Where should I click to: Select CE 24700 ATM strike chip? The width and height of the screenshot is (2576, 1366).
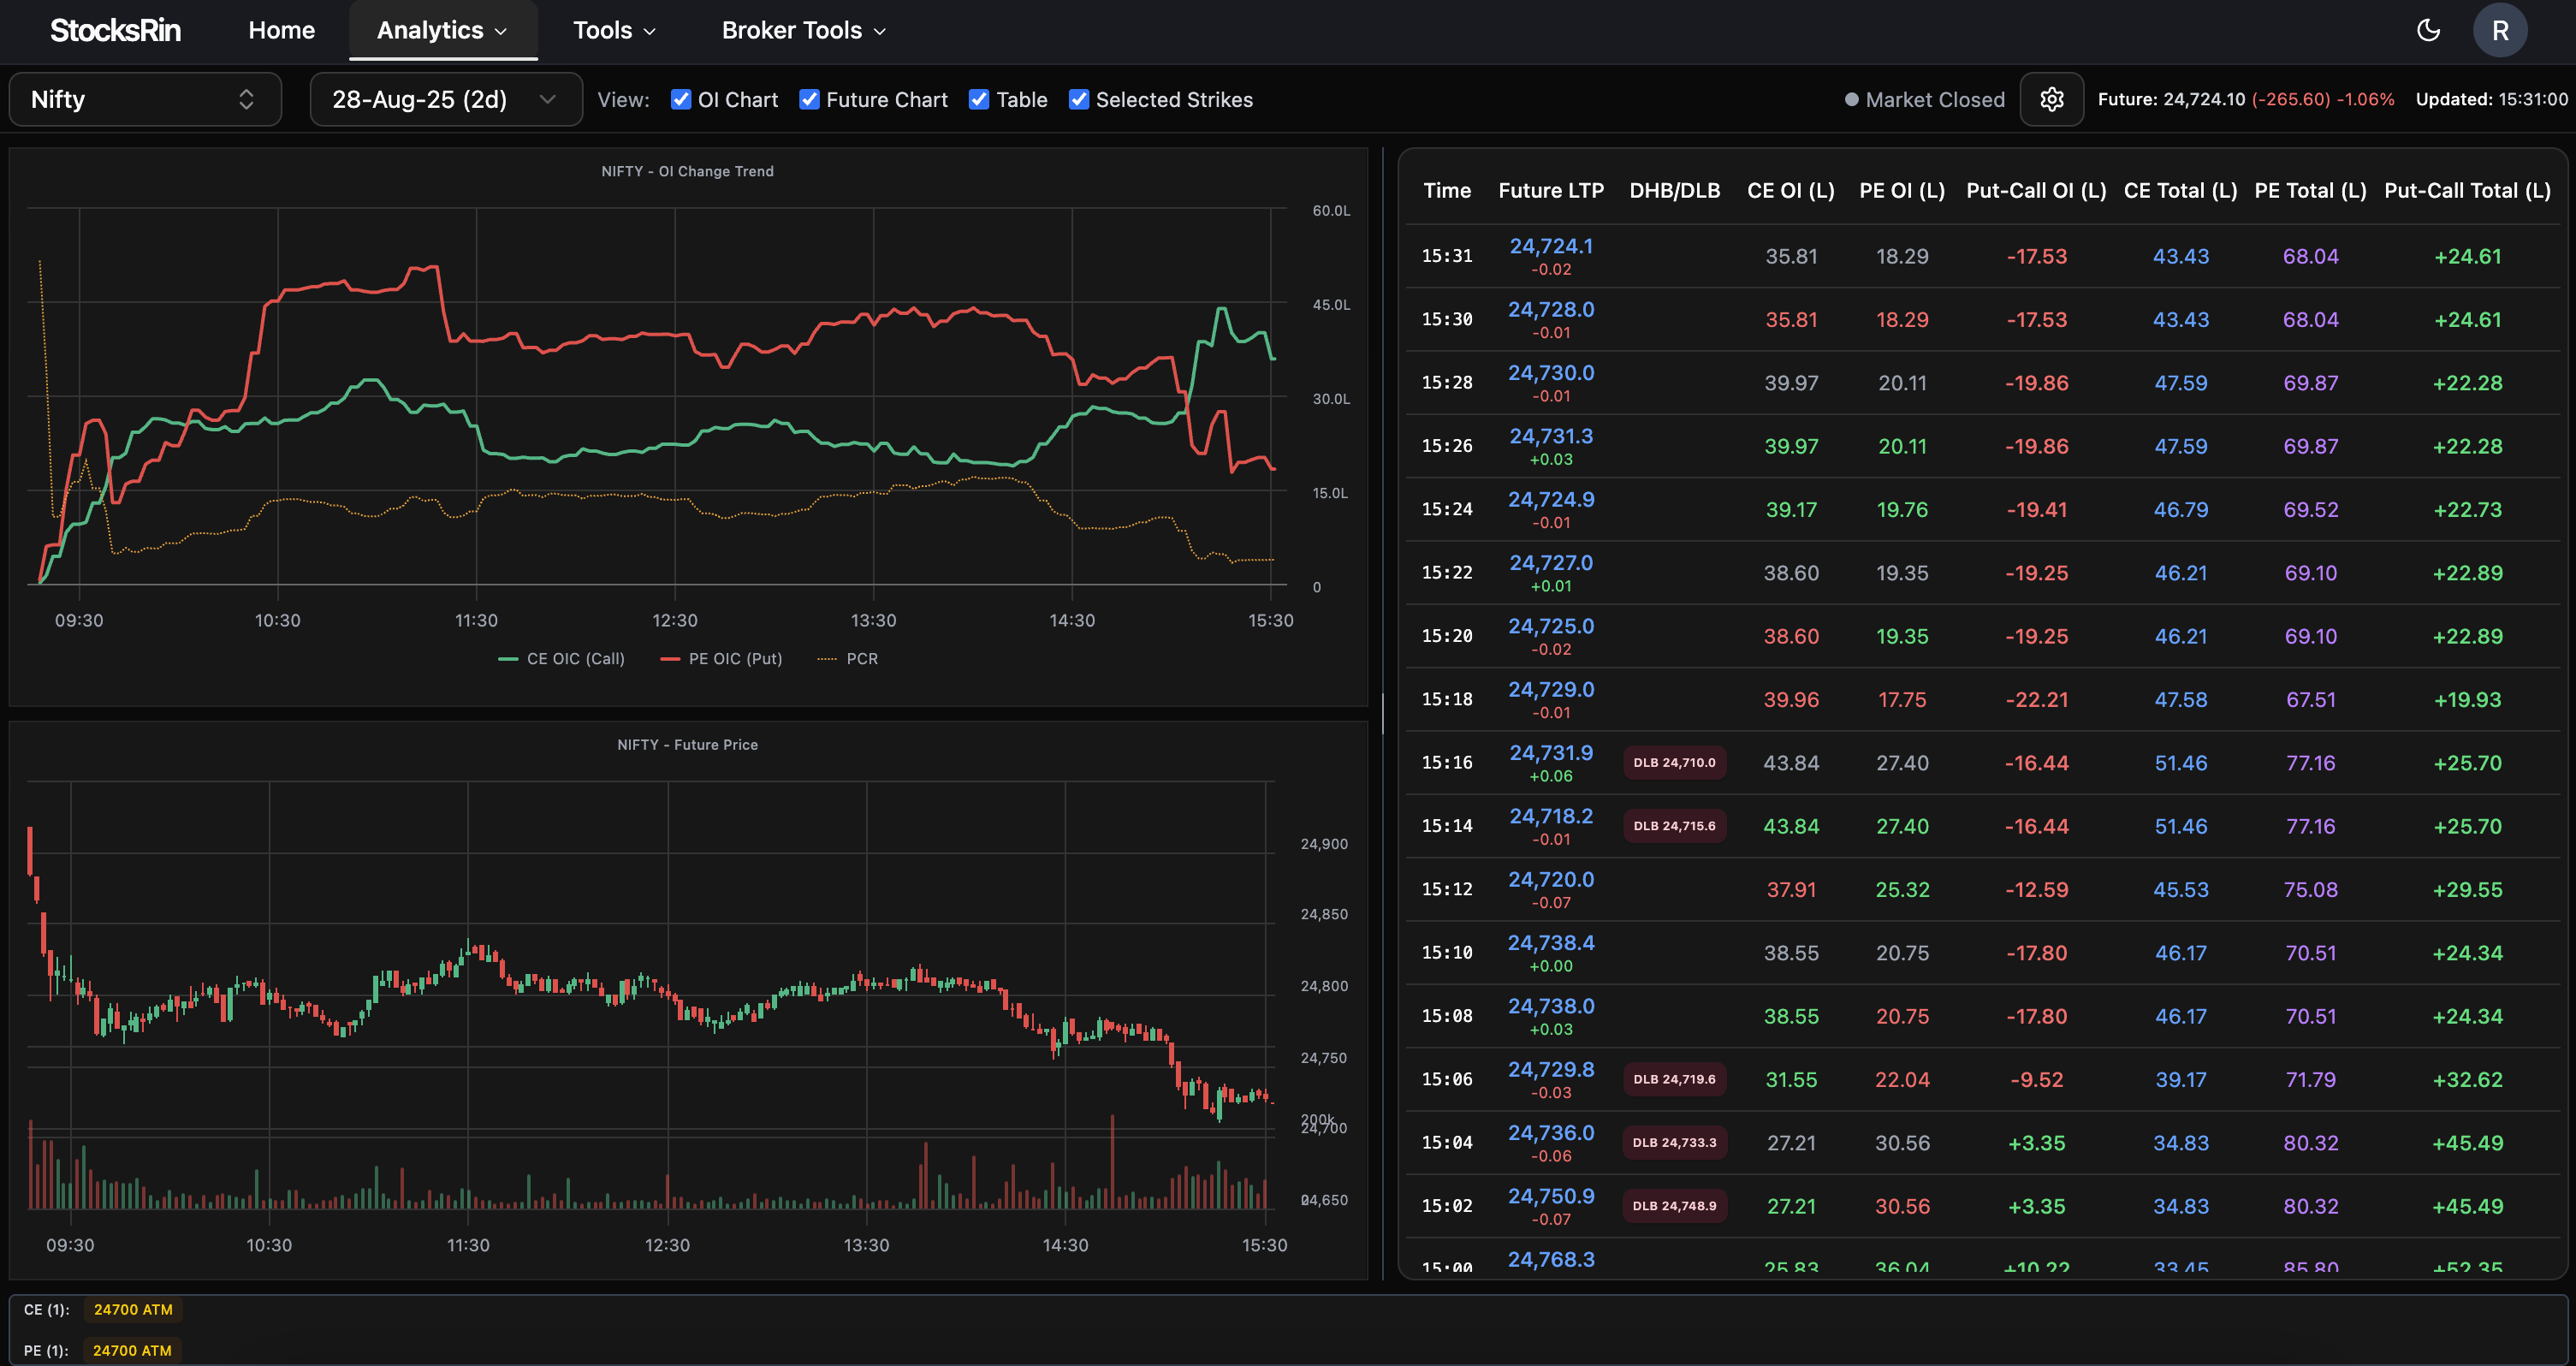pos(133,1309)
